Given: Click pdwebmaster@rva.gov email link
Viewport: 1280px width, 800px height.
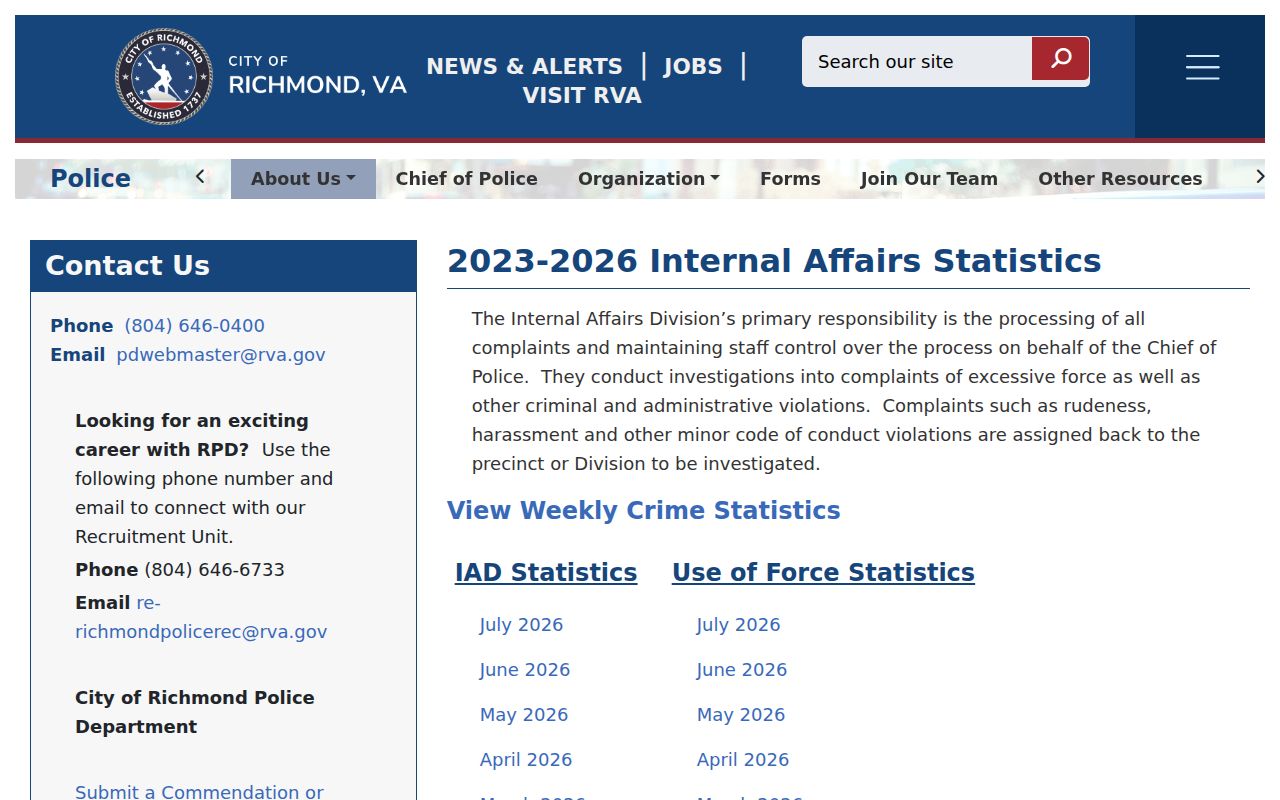Looking at the screenshot, I should coord(221,354).
